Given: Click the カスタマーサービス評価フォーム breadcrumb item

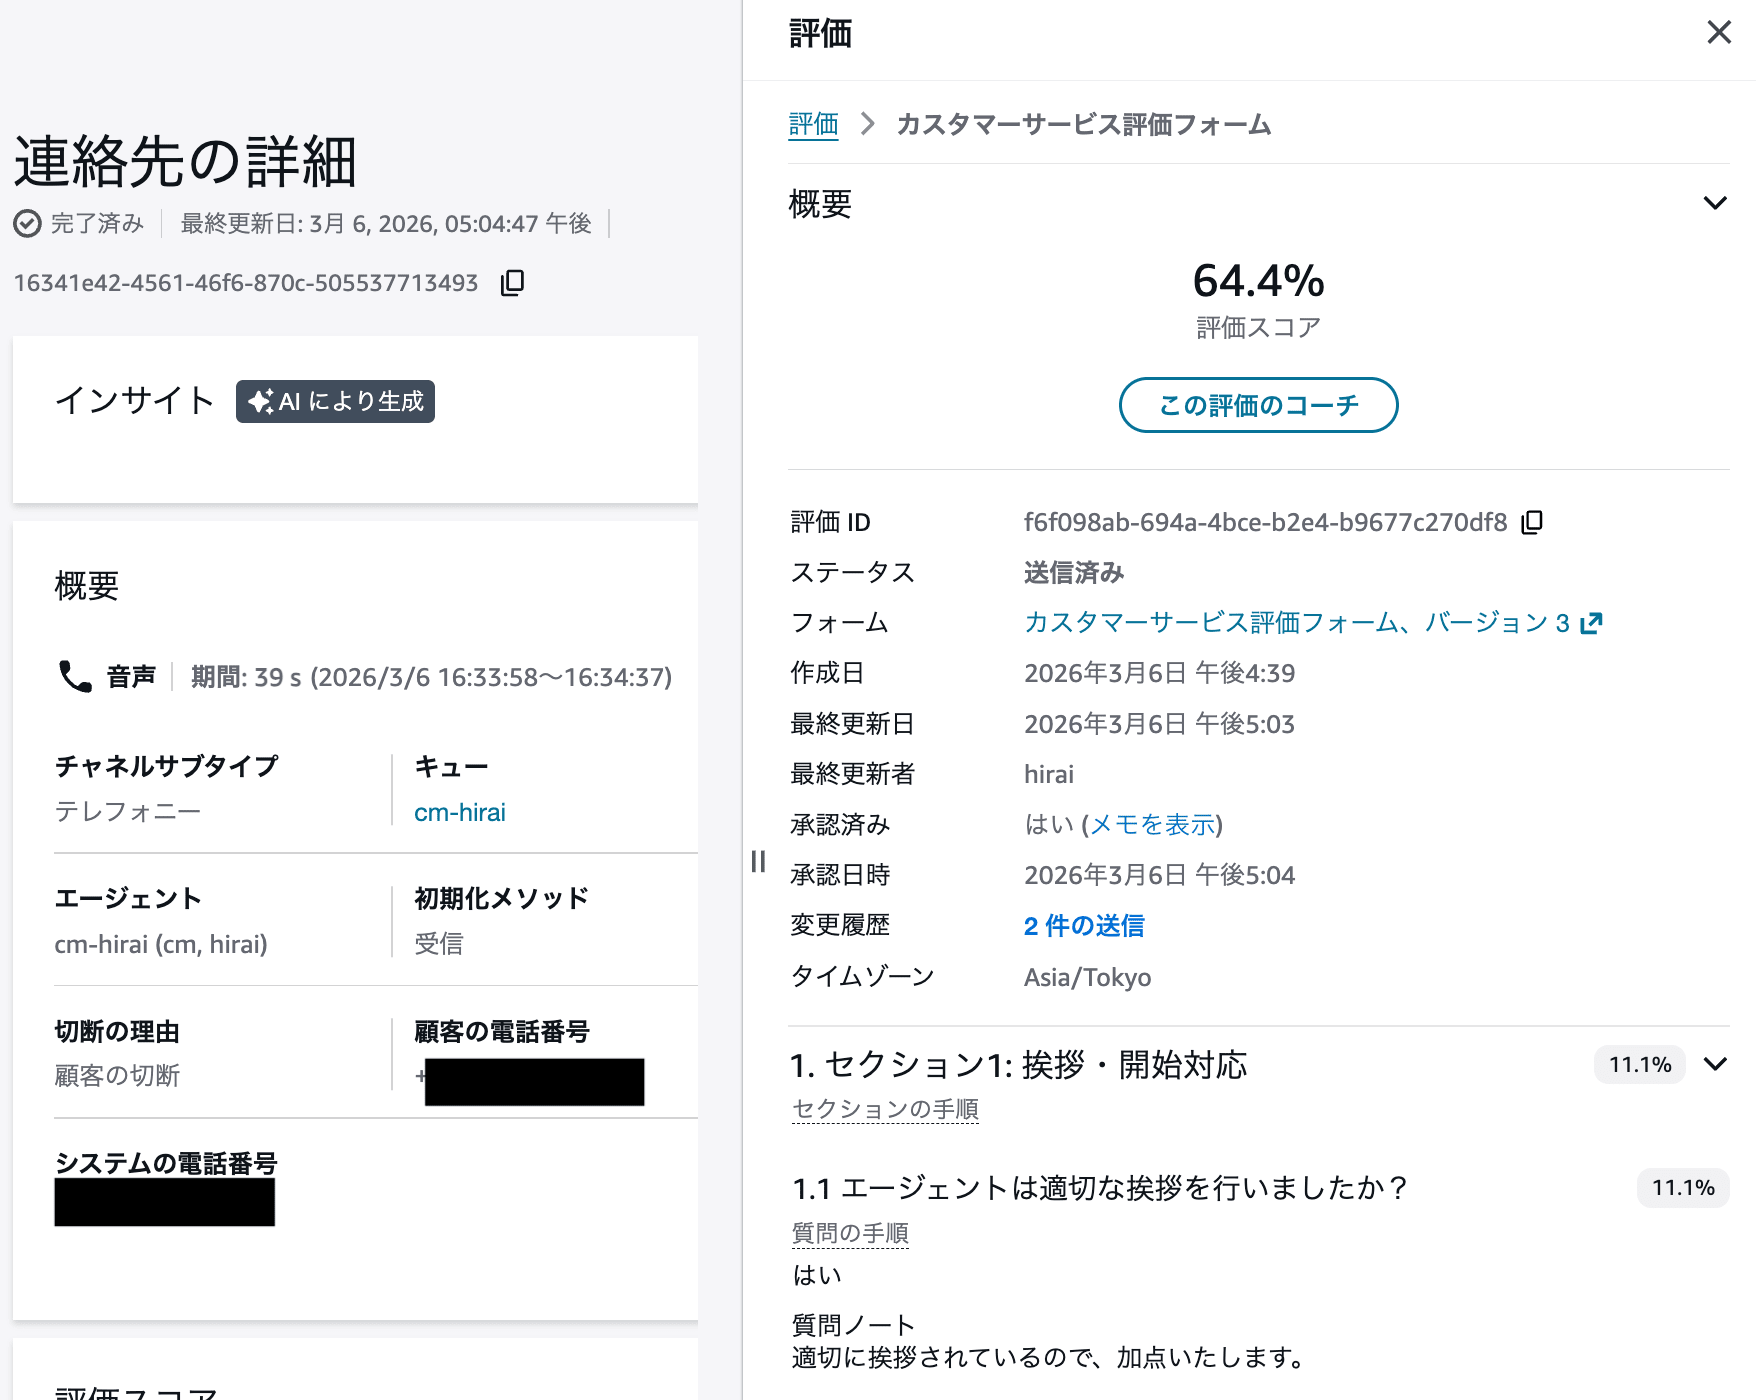Looking at the screenshot, I should (1083, 124).
